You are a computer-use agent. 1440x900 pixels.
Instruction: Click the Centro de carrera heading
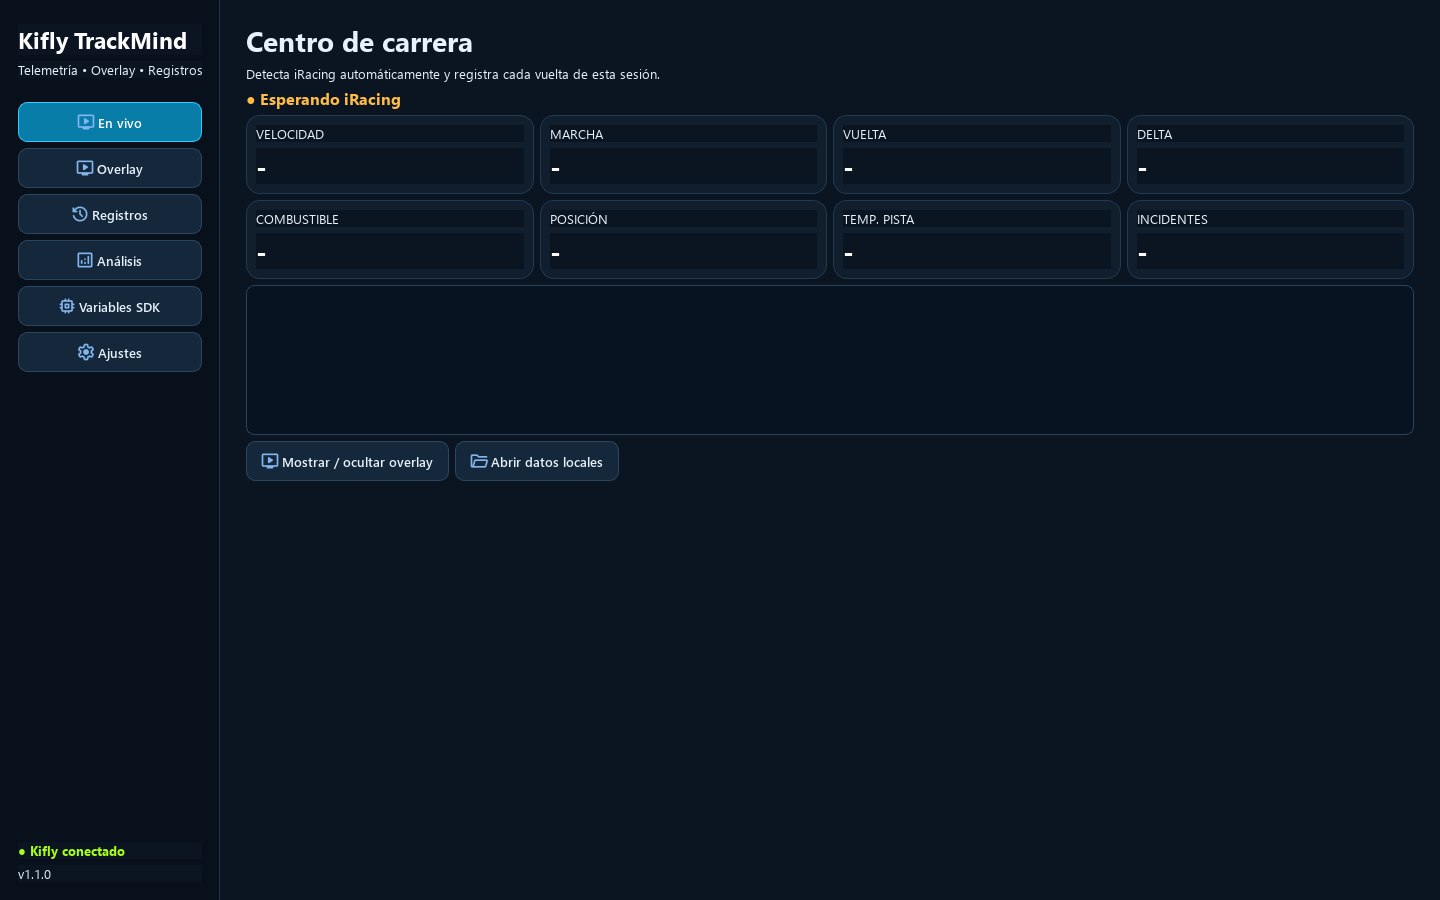pos(359,42)
